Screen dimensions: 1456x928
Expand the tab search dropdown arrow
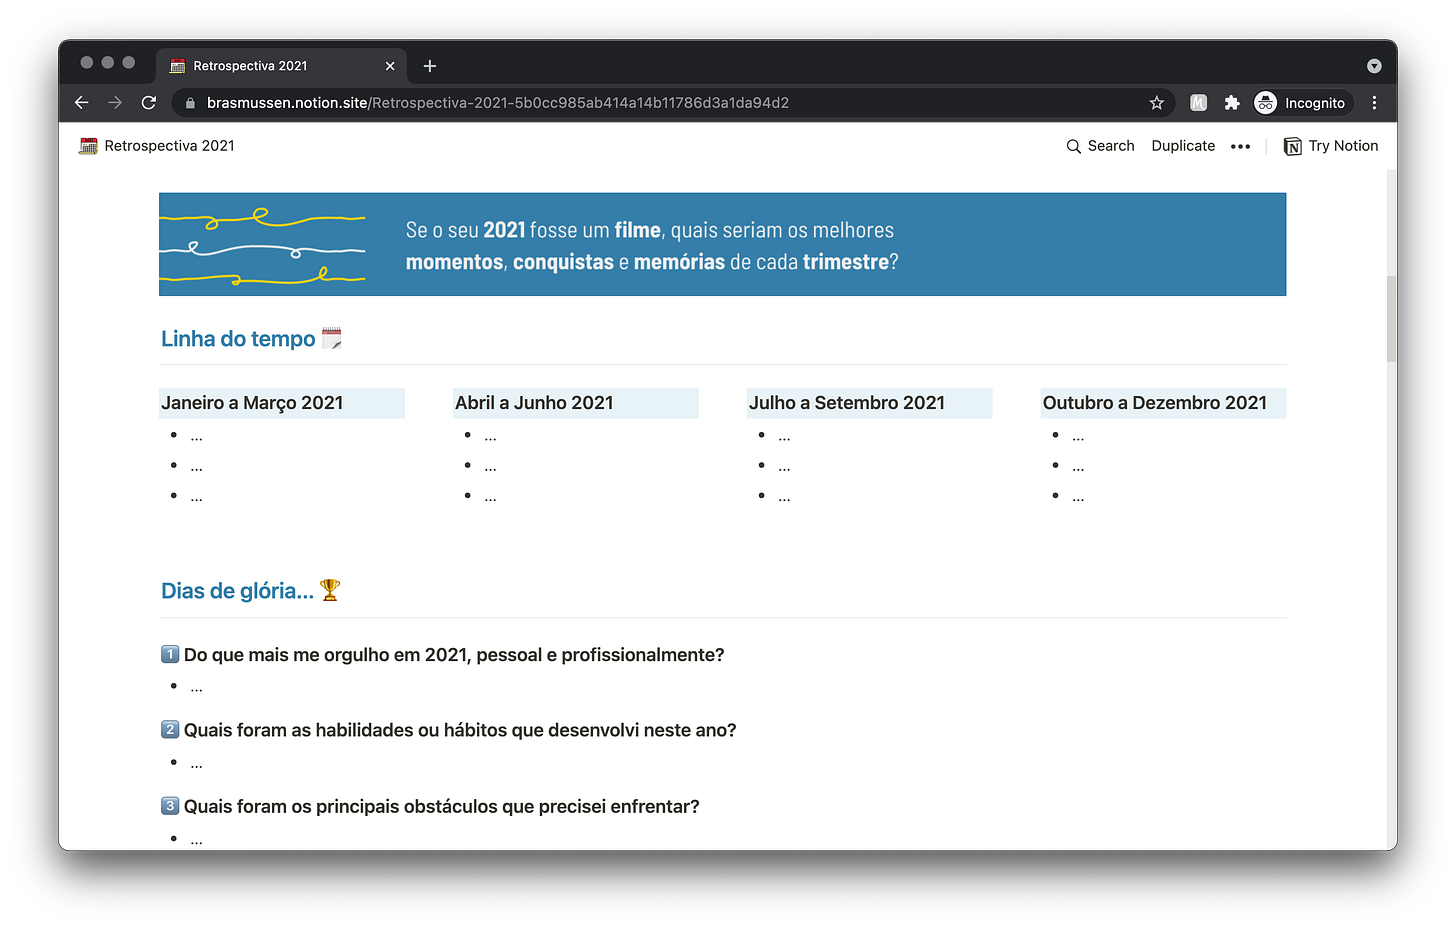click(x=1374, y=66)
